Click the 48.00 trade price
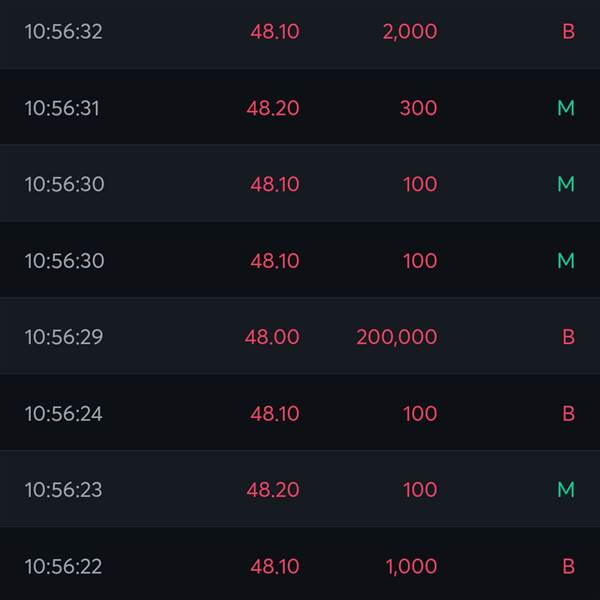This screenshot has height=600, width=600. click(x=272, y=337)
